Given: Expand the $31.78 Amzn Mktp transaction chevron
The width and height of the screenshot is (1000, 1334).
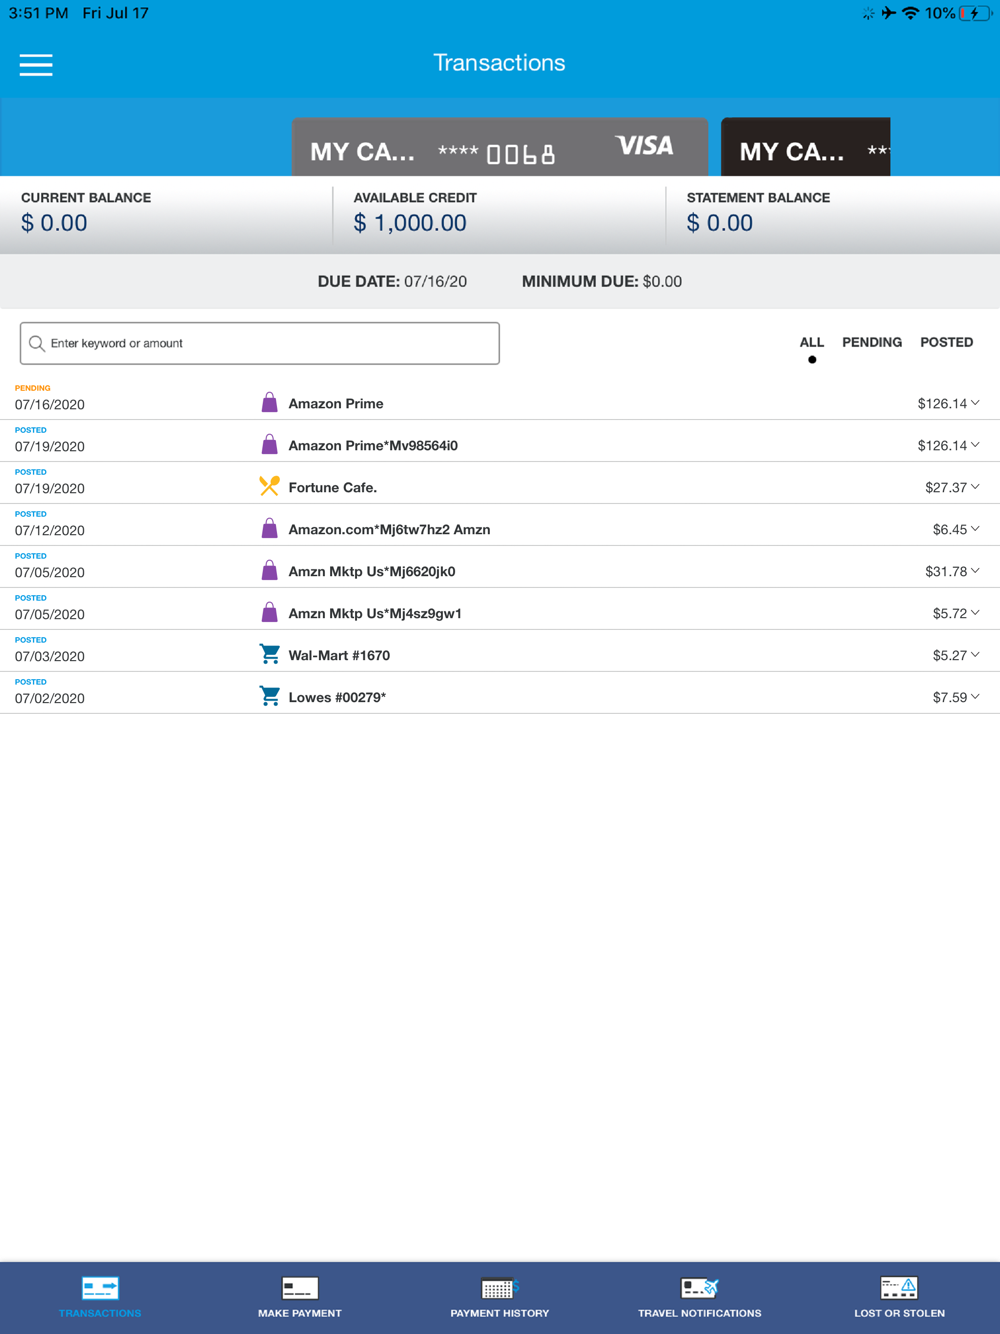Looking at the screenshot, I should pos(975,571).
